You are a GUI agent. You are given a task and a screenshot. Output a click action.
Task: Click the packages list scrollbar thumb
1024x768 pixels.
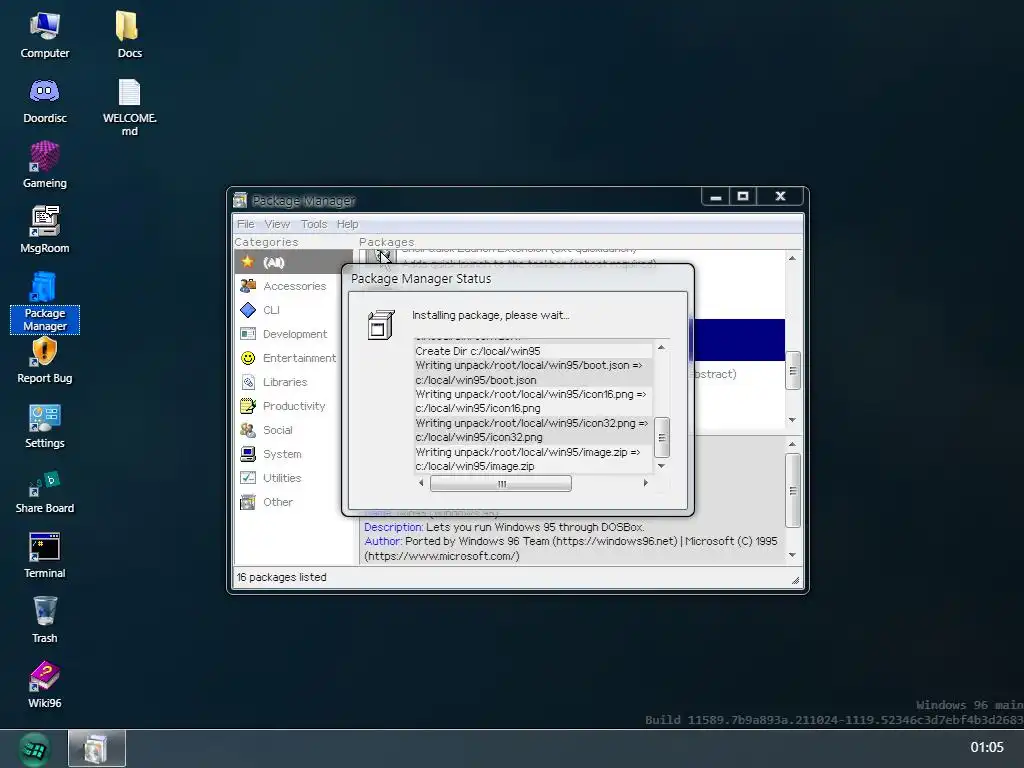(x=792, y=370)
